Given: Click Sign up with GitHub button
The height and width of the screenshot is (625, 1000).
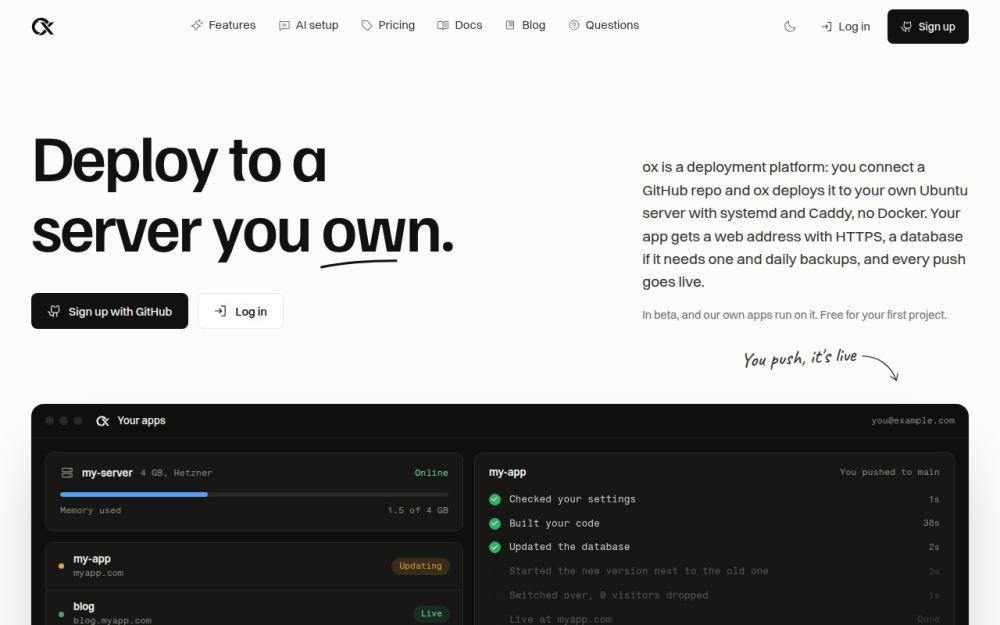Looking at the screenshot, I should (x=110, y=311).
